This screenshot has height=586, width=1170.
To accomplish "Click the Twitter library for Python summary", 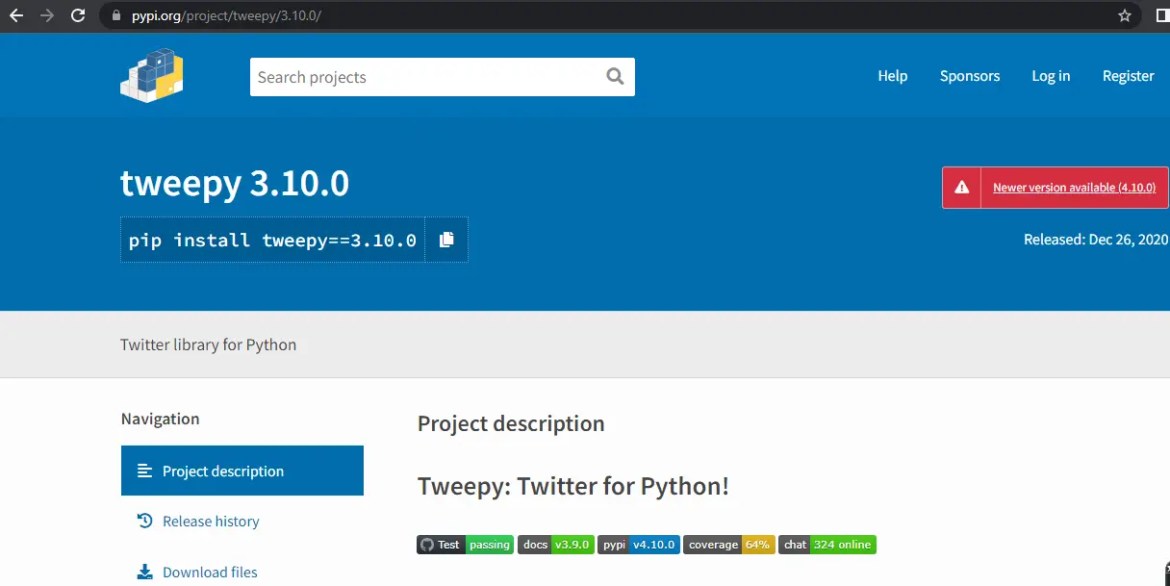I will click(x=208, y=345).
